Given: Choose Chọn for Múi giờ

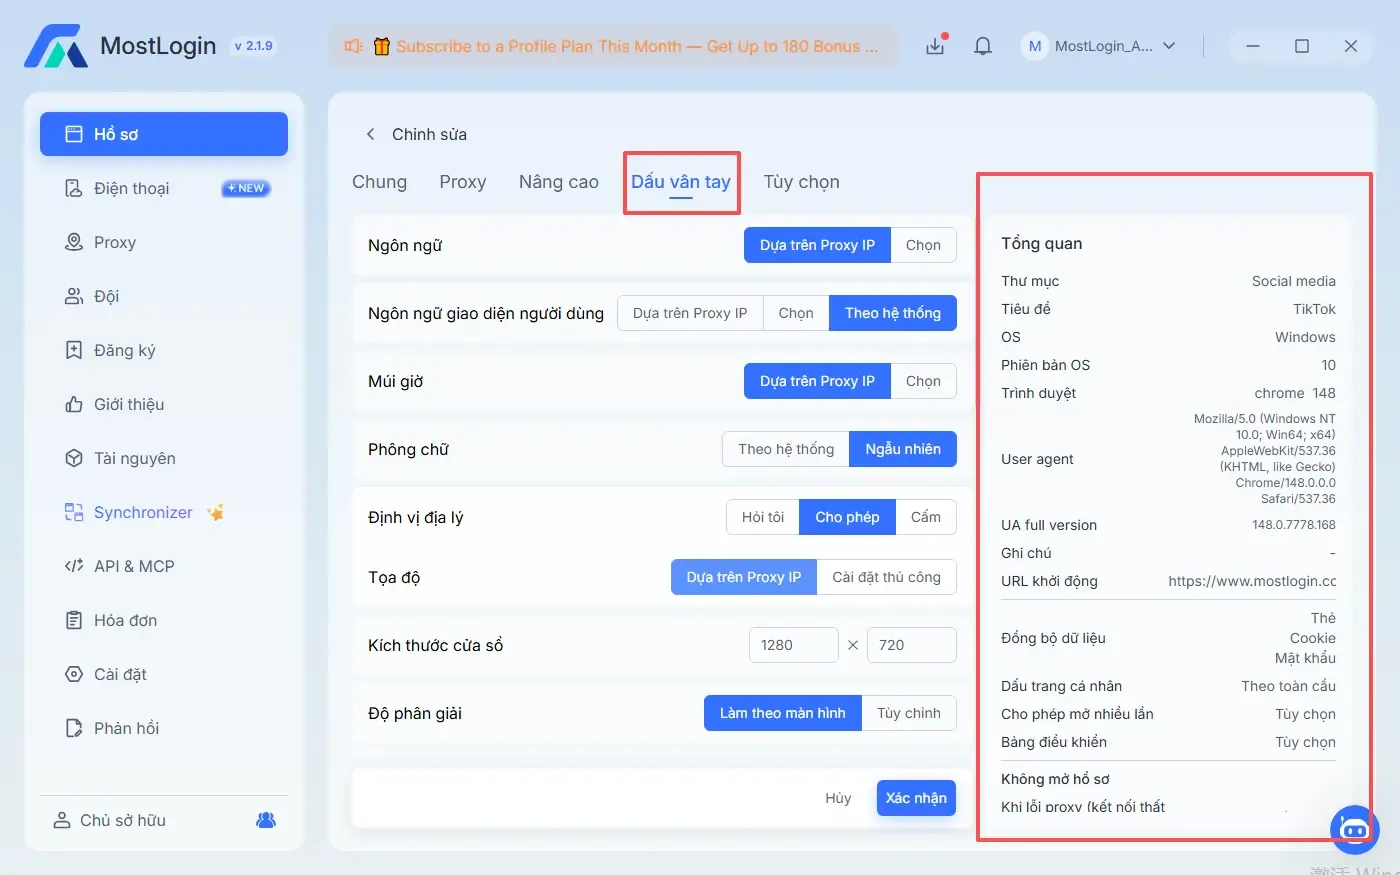Looking at the screenshot, I should pos(923,381).
